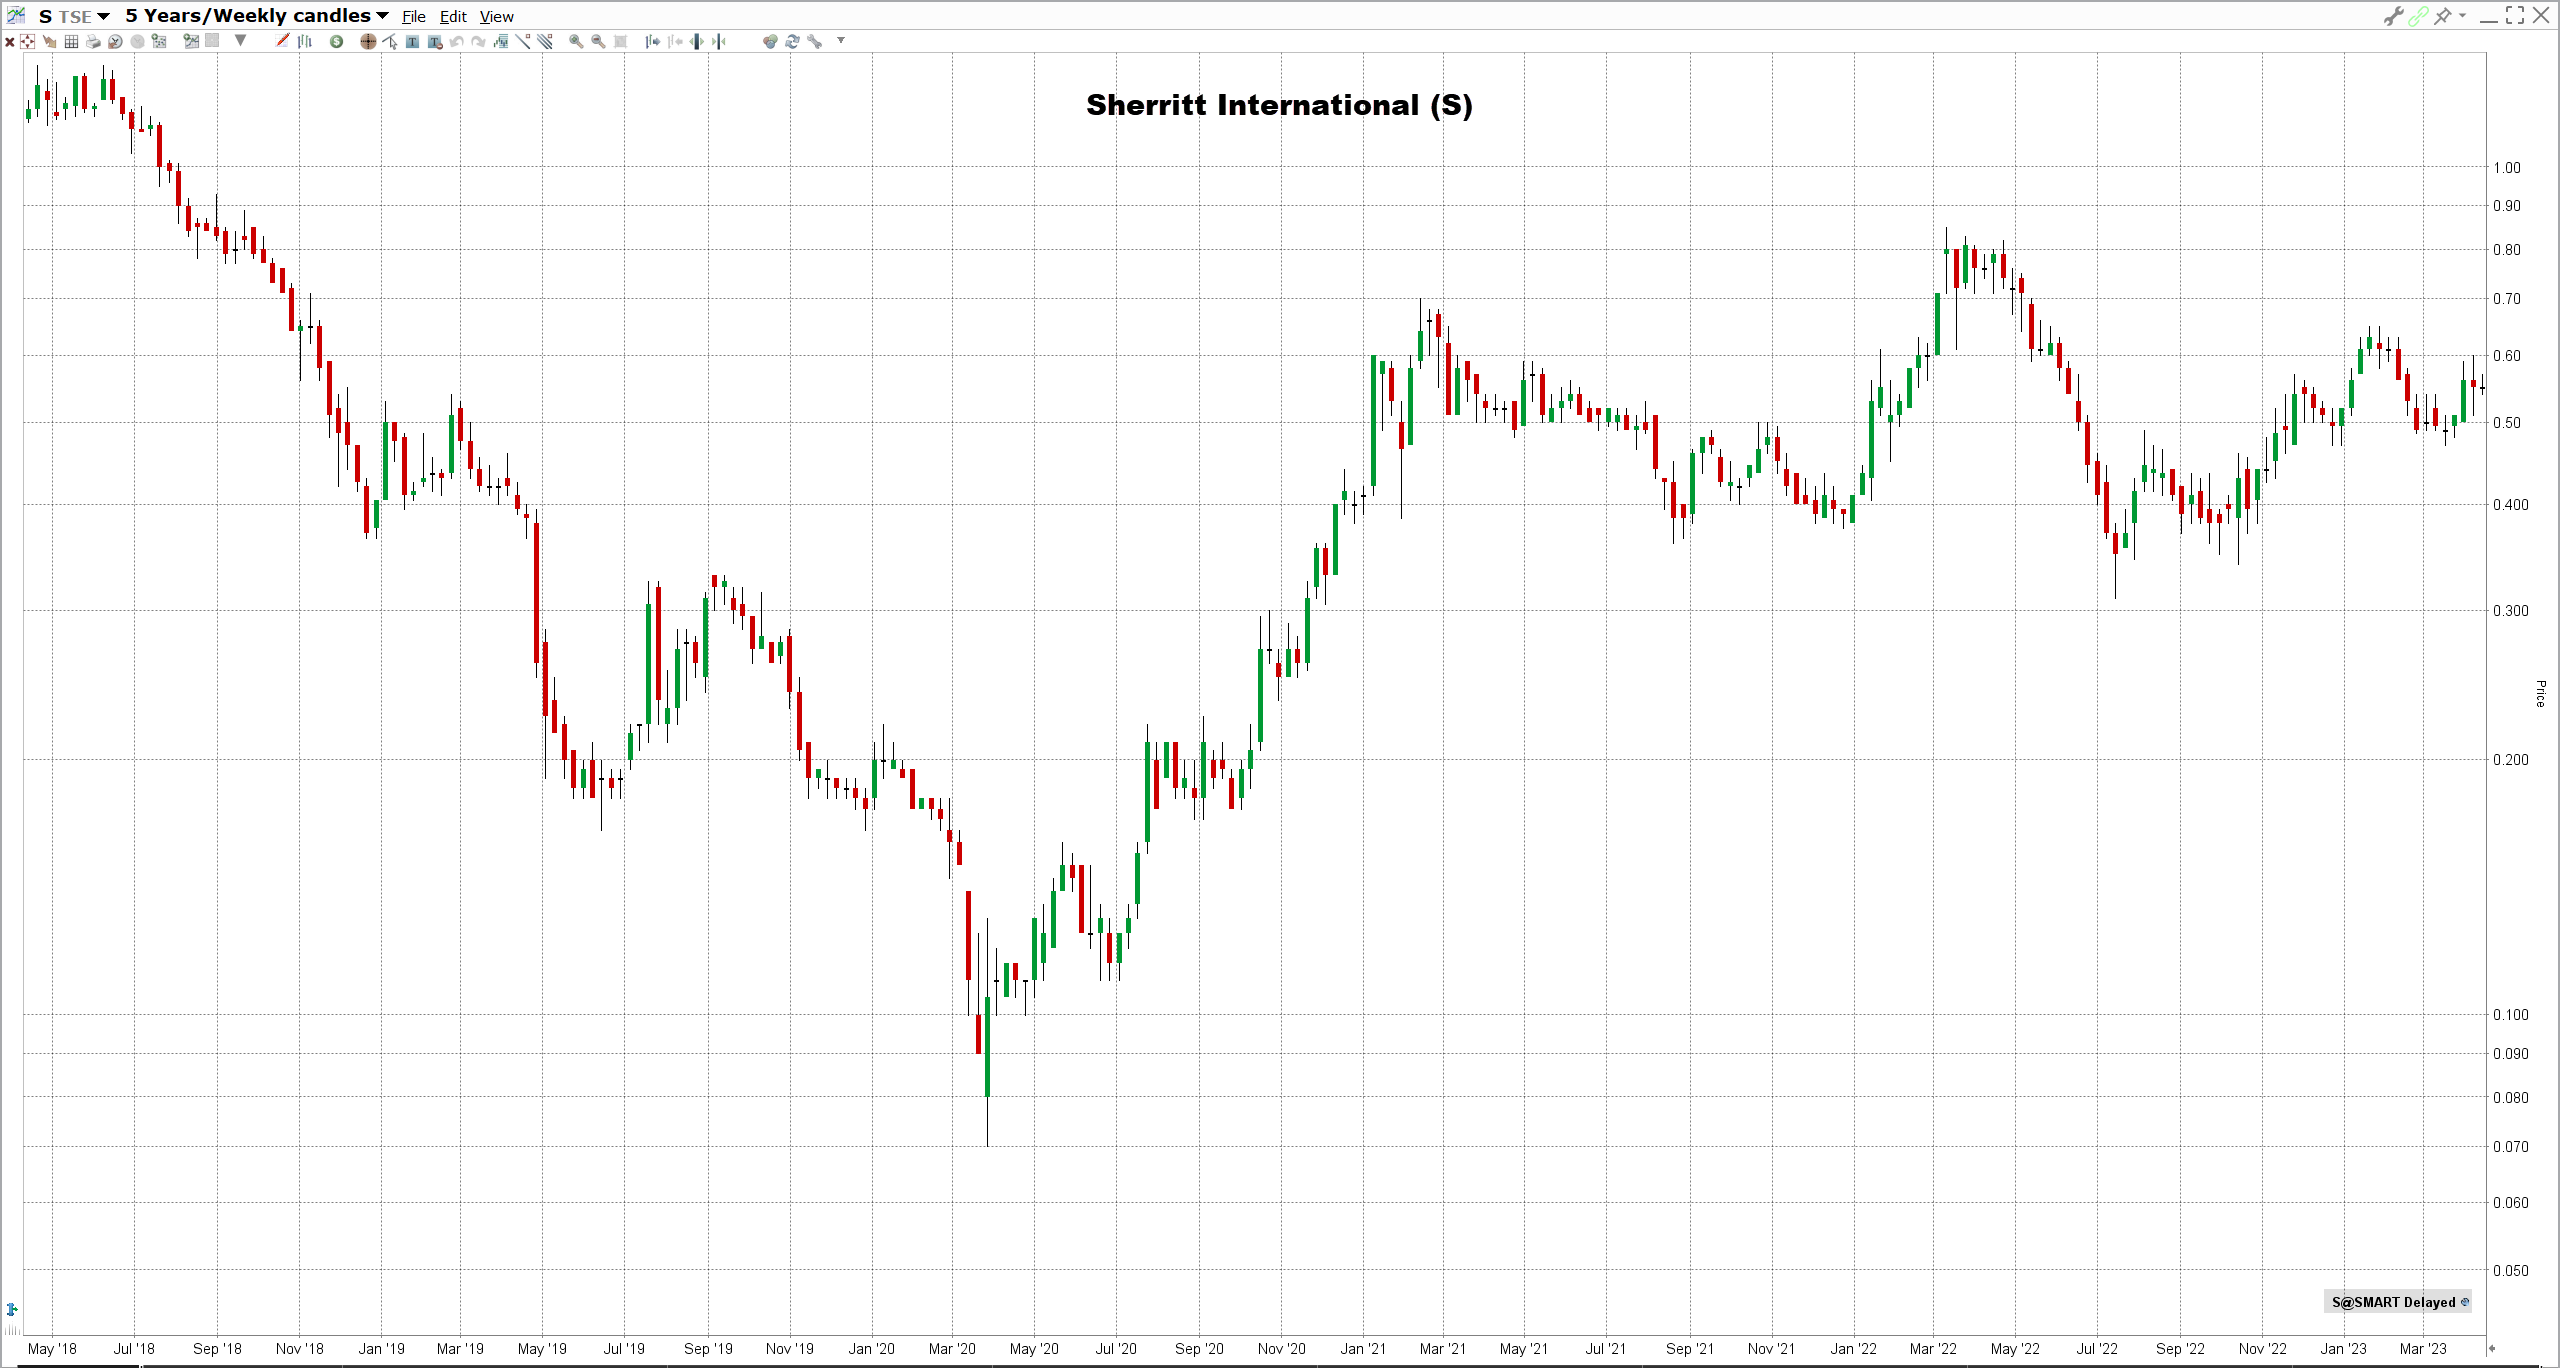Click the Price axis label
The width and height of the screenshot is (2560, 1368).
2540,693
